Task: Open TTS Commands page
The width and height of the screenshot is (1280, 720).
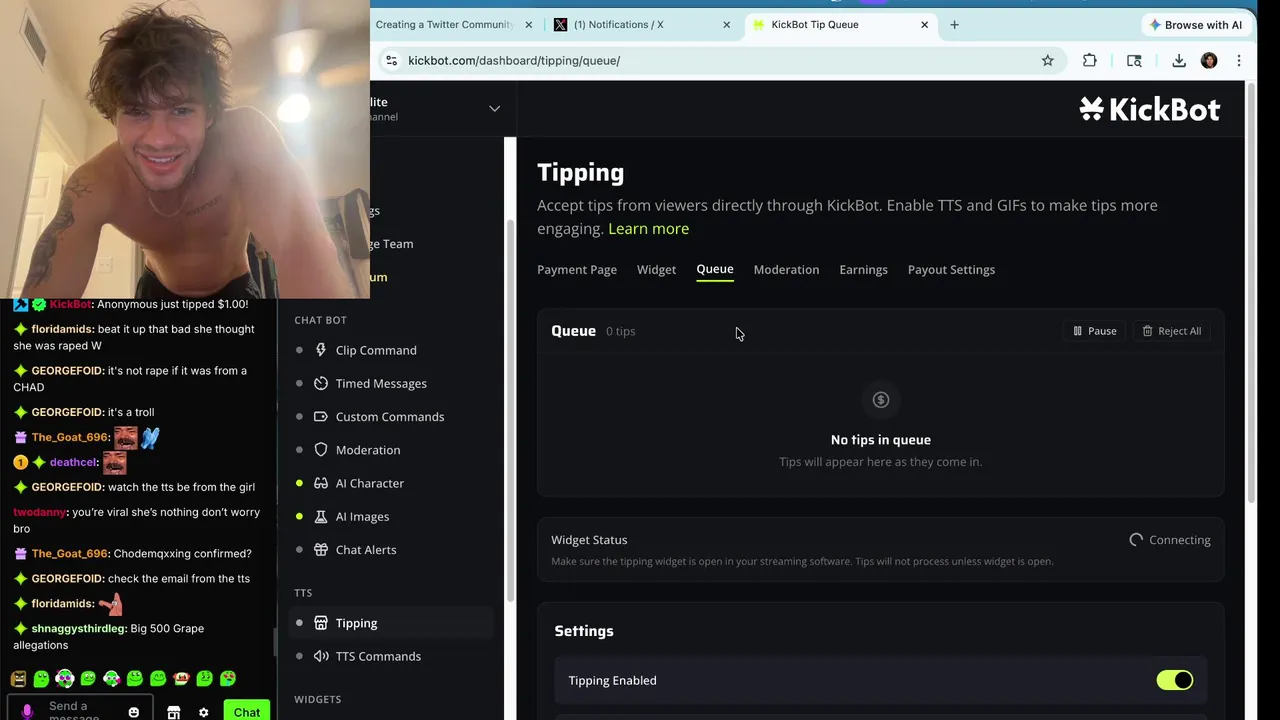Action: (x=378, y=656)
